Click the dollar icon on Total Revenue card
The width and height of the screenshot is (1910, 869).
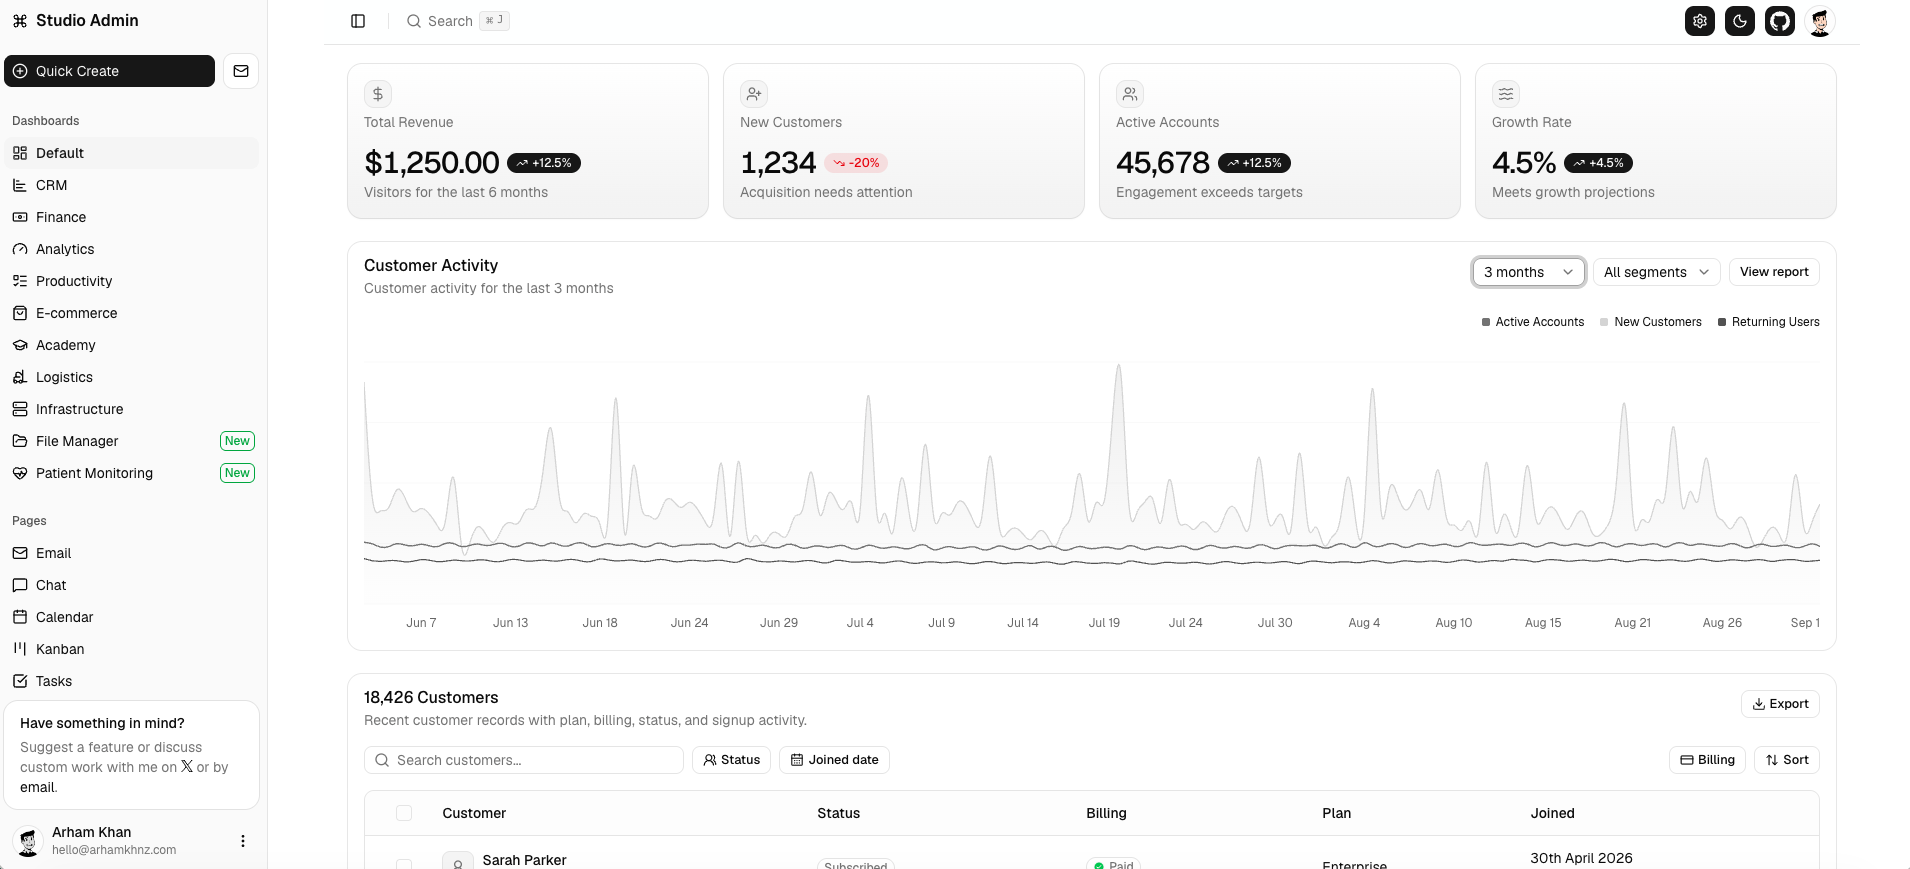[378, 94]
